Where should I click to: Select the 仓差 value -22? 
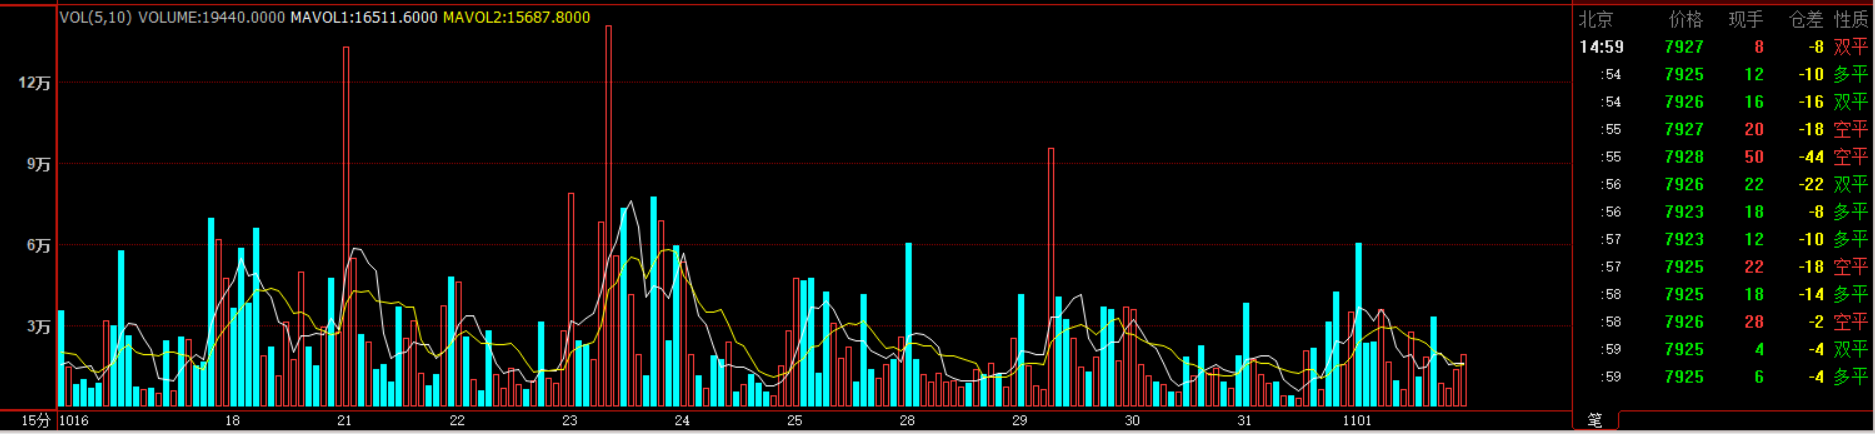1811,184
